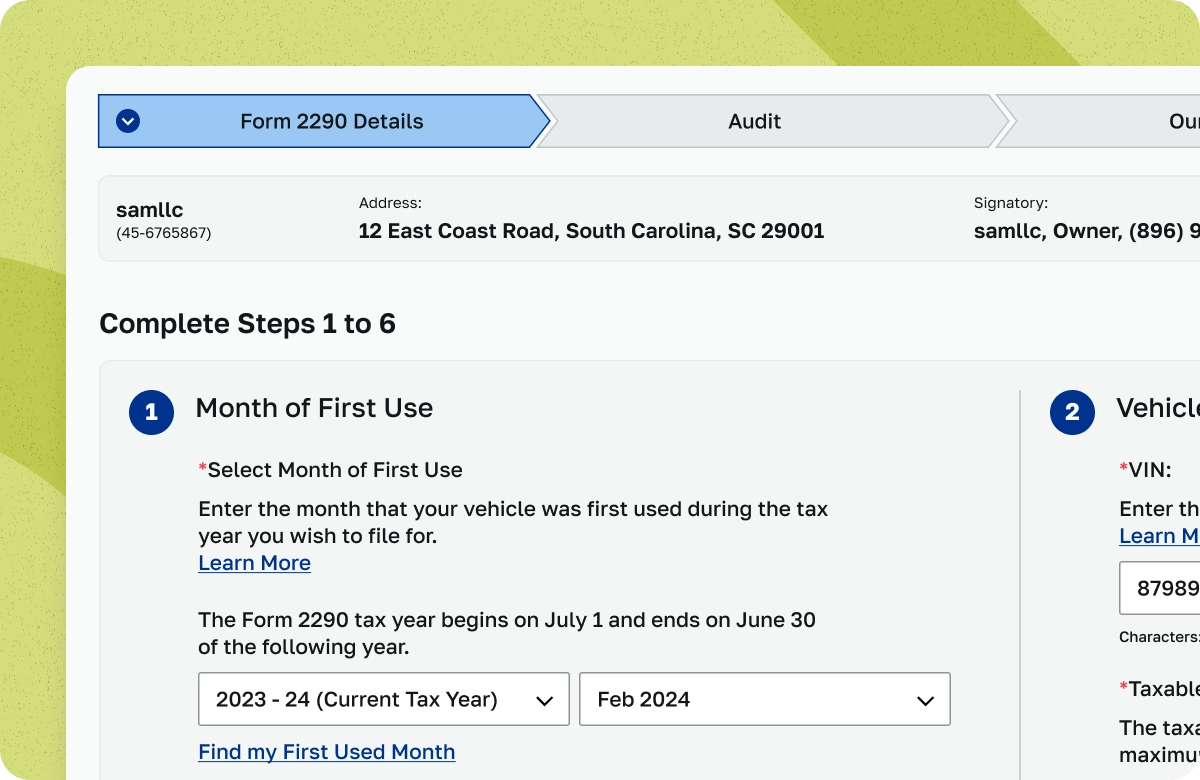Screen dimensions: 1200x780
Task: Click the VIN input field starting with 87989
Action: (1159, 588)
